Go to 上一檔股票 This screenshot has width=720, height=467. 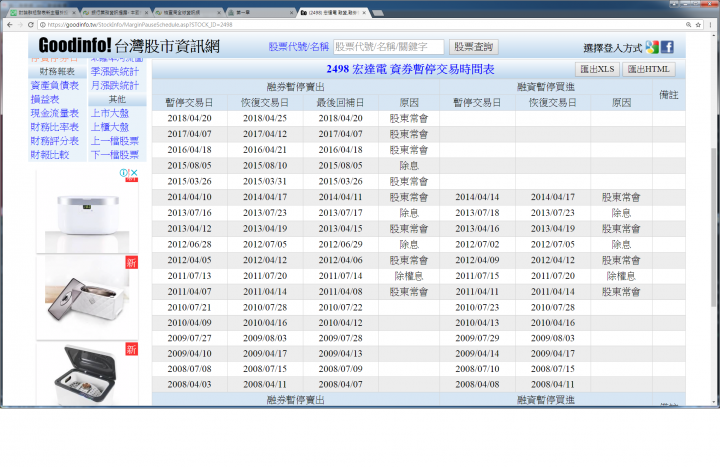pyautogui.click(x=114, y=141)
